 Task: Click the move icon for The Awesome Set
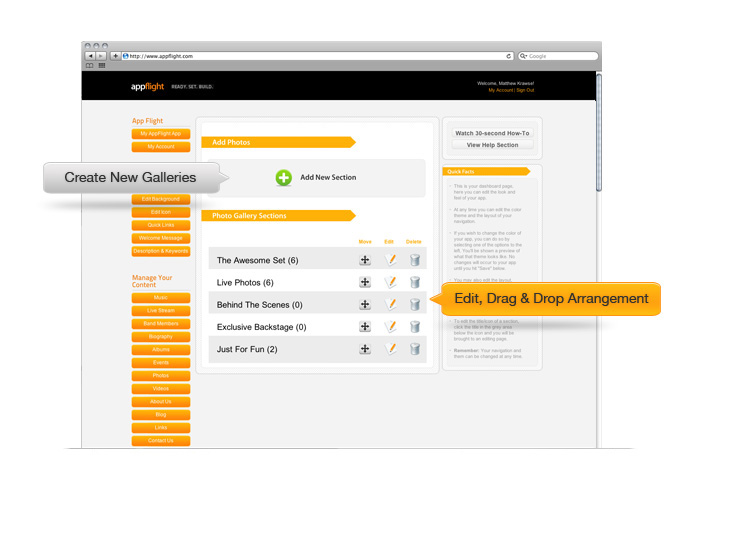point(365,260)
